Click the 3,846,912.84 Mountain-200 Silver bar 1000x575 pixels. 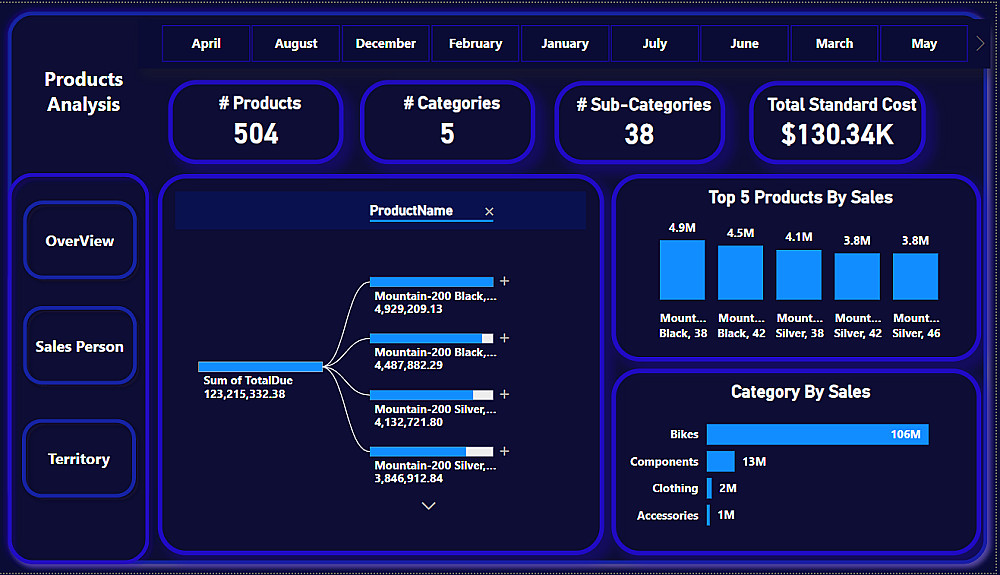(432, 451)
